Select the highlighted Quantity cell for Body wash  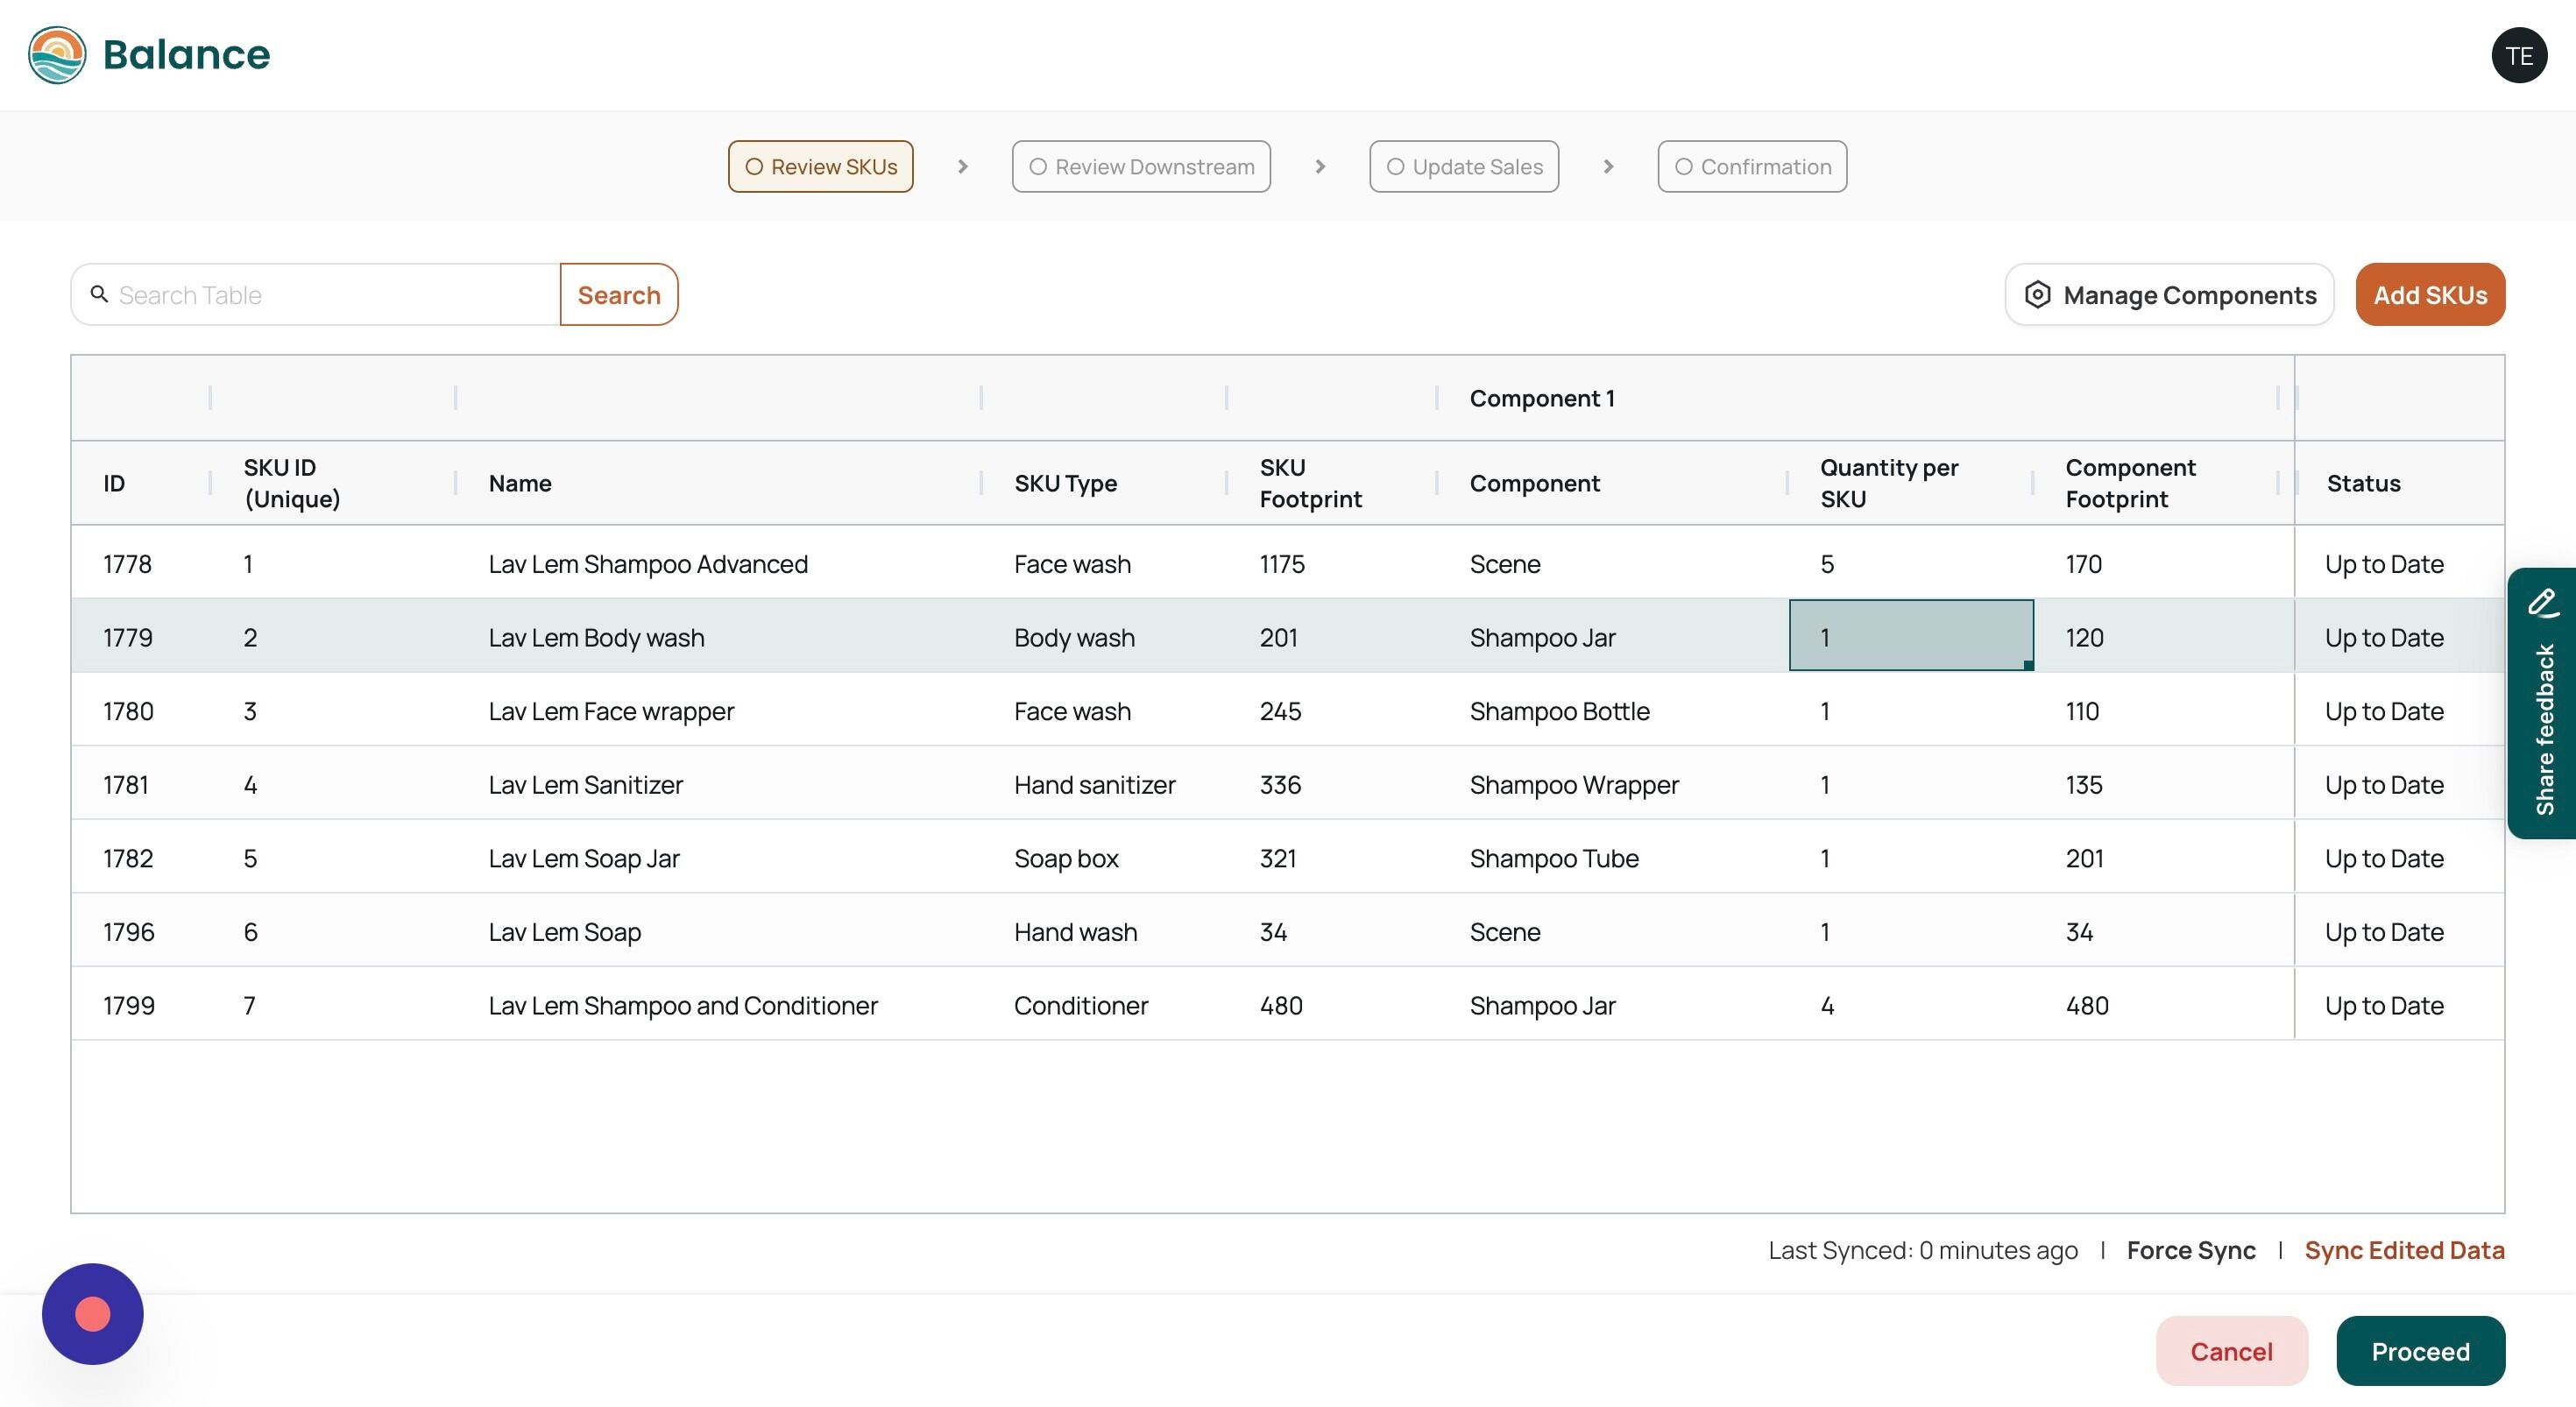(x=1911, y=636)
